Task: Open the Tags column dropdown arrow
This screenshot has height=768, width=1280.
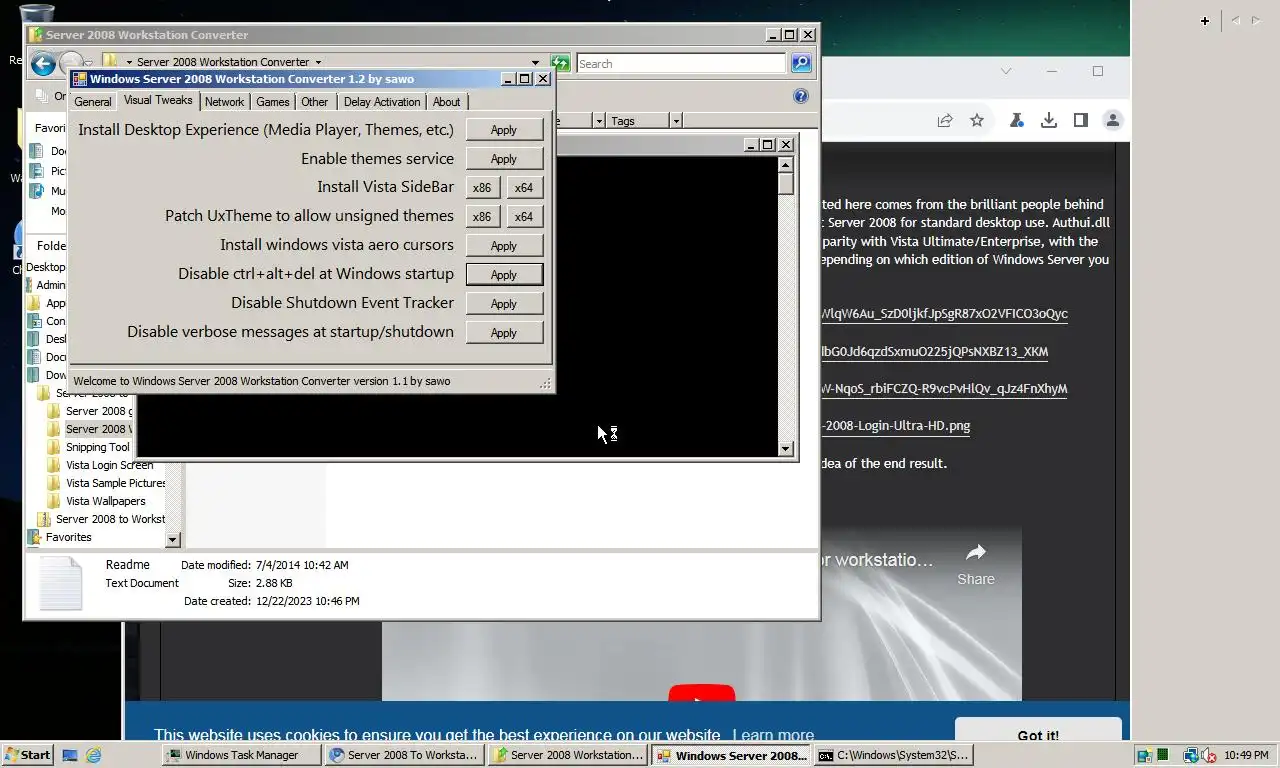Action: [x=676, y=121]
